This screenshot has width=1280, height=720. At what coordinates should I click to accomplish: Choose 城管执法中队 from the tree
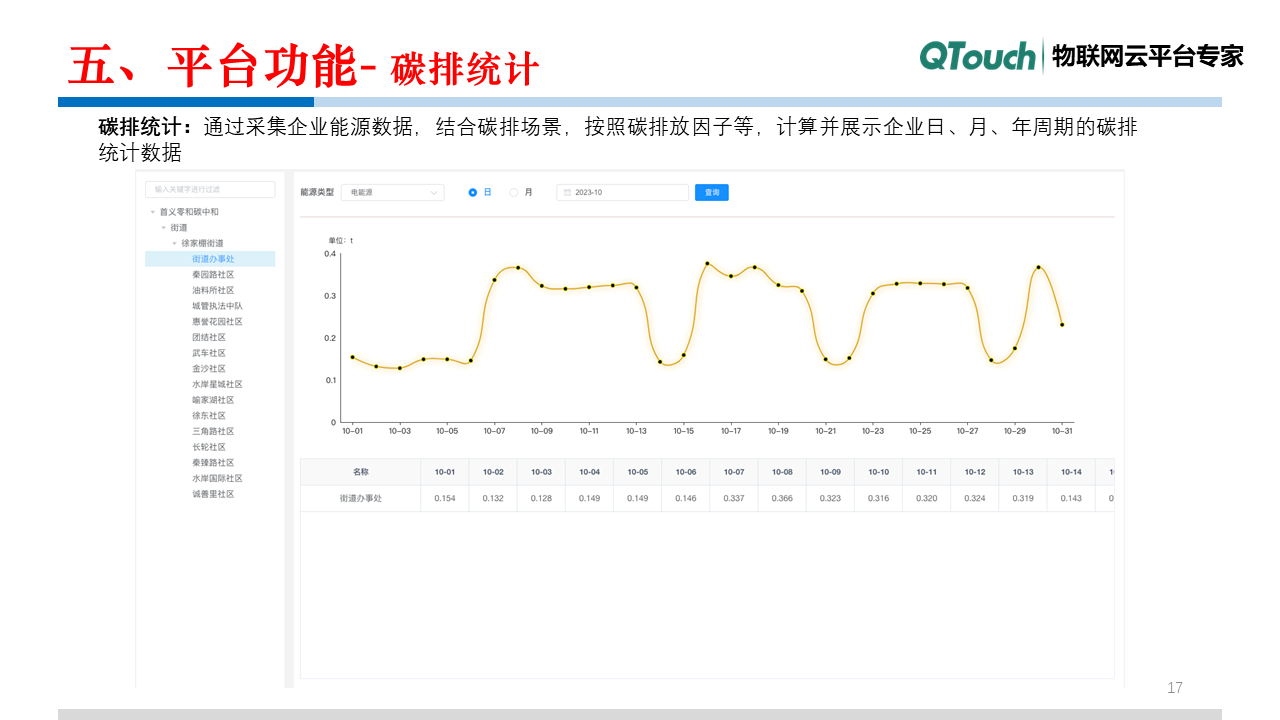point(217,306)
